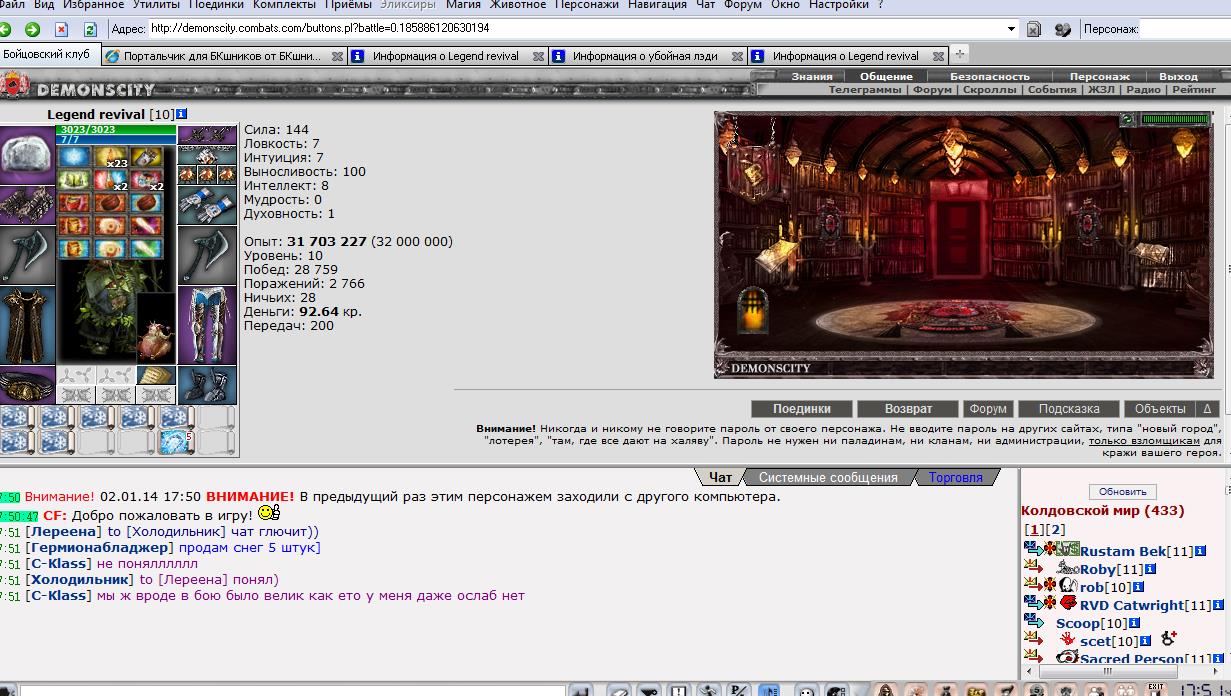Open the Общение top menu tab
This screenshot has height=696, width=1231.
[x=886, y=76]
